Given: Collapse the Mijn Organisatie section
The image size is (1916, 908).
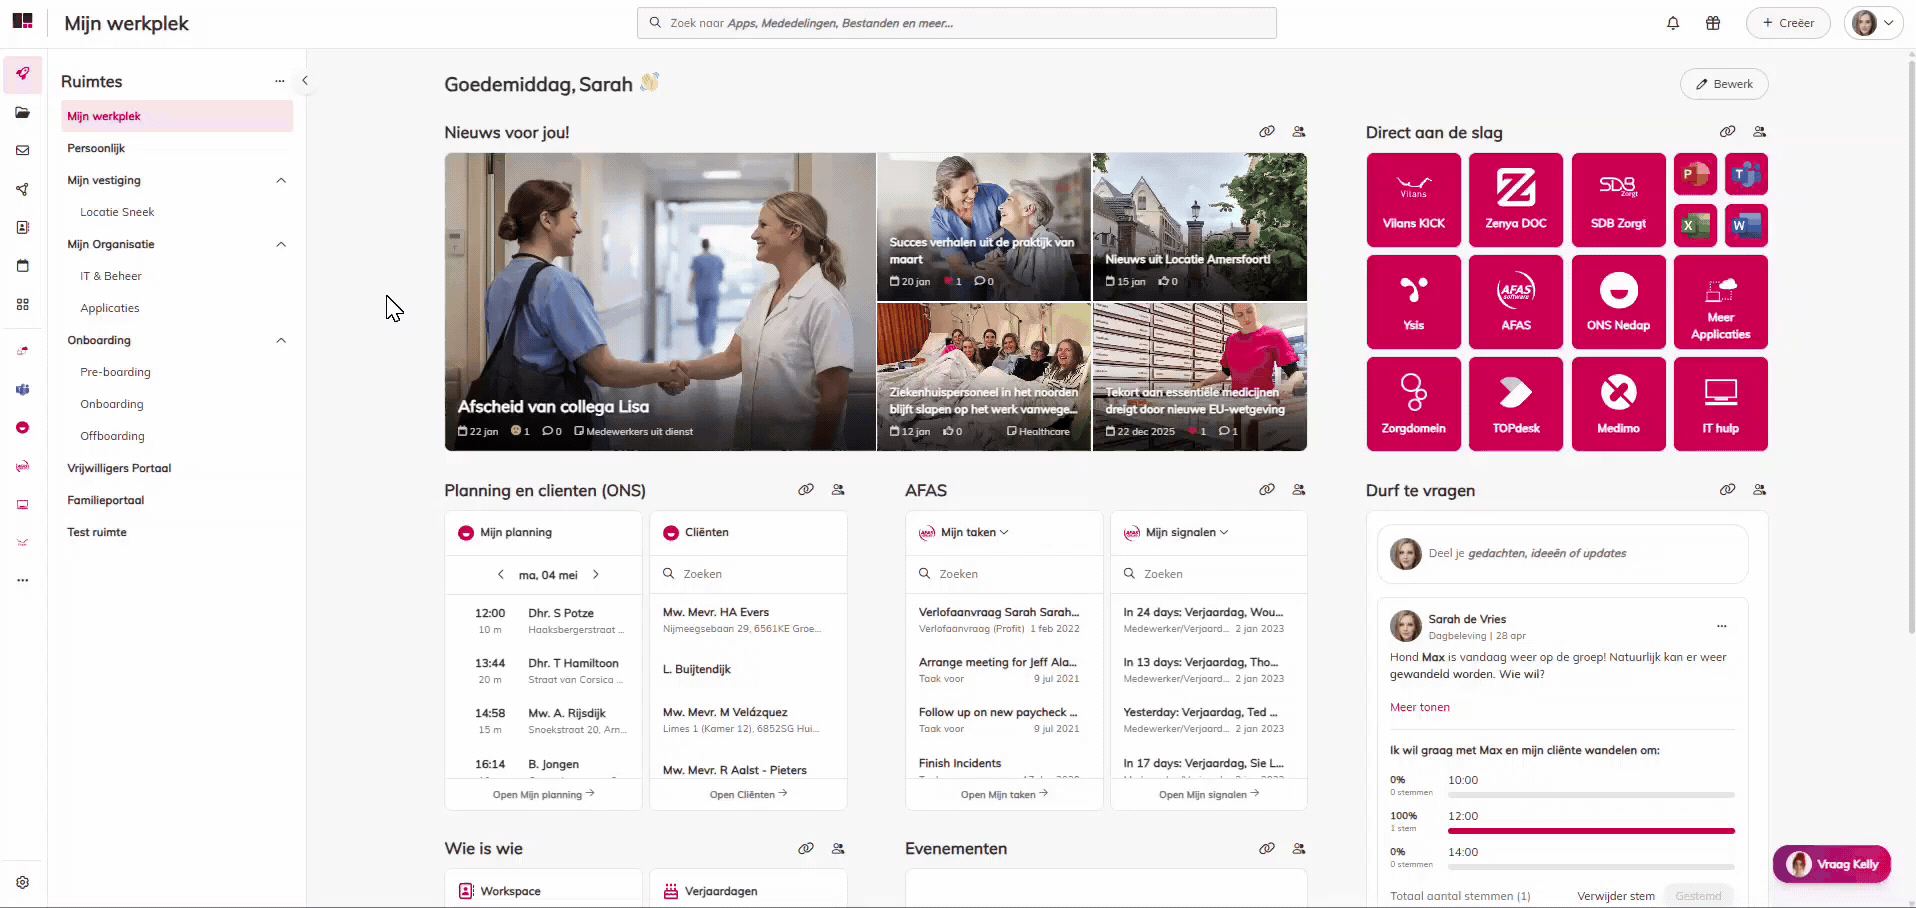Looking at the screenshot, I should (281, 244).
